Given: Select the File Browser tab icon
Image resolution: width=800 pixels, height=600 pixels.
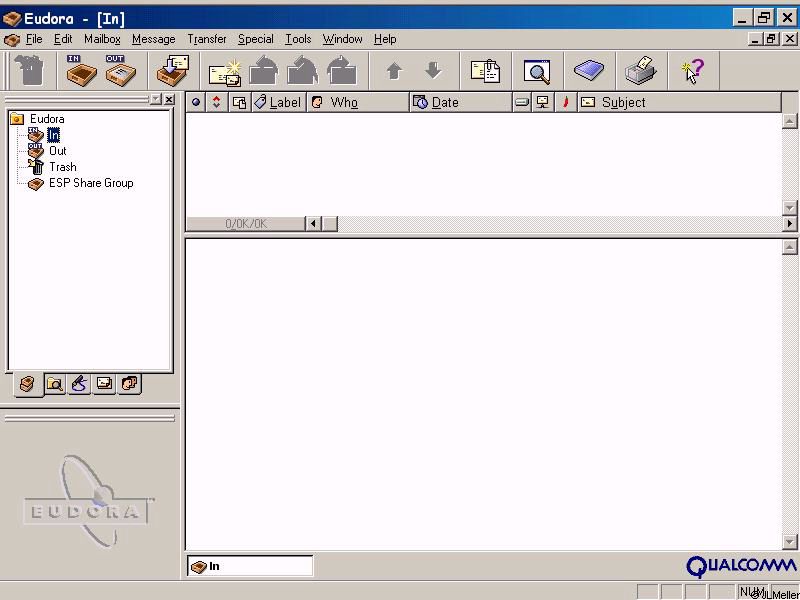Looking at the screenshot, I should click(55, 384).
